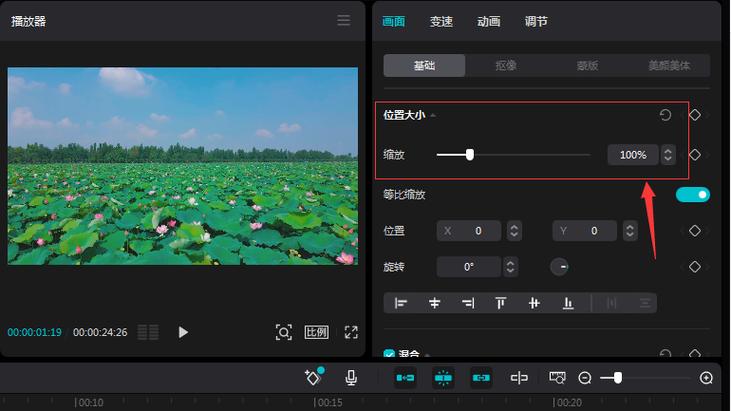Align clip to right edge
Screen dimensions: 731x411
(468, 303)
